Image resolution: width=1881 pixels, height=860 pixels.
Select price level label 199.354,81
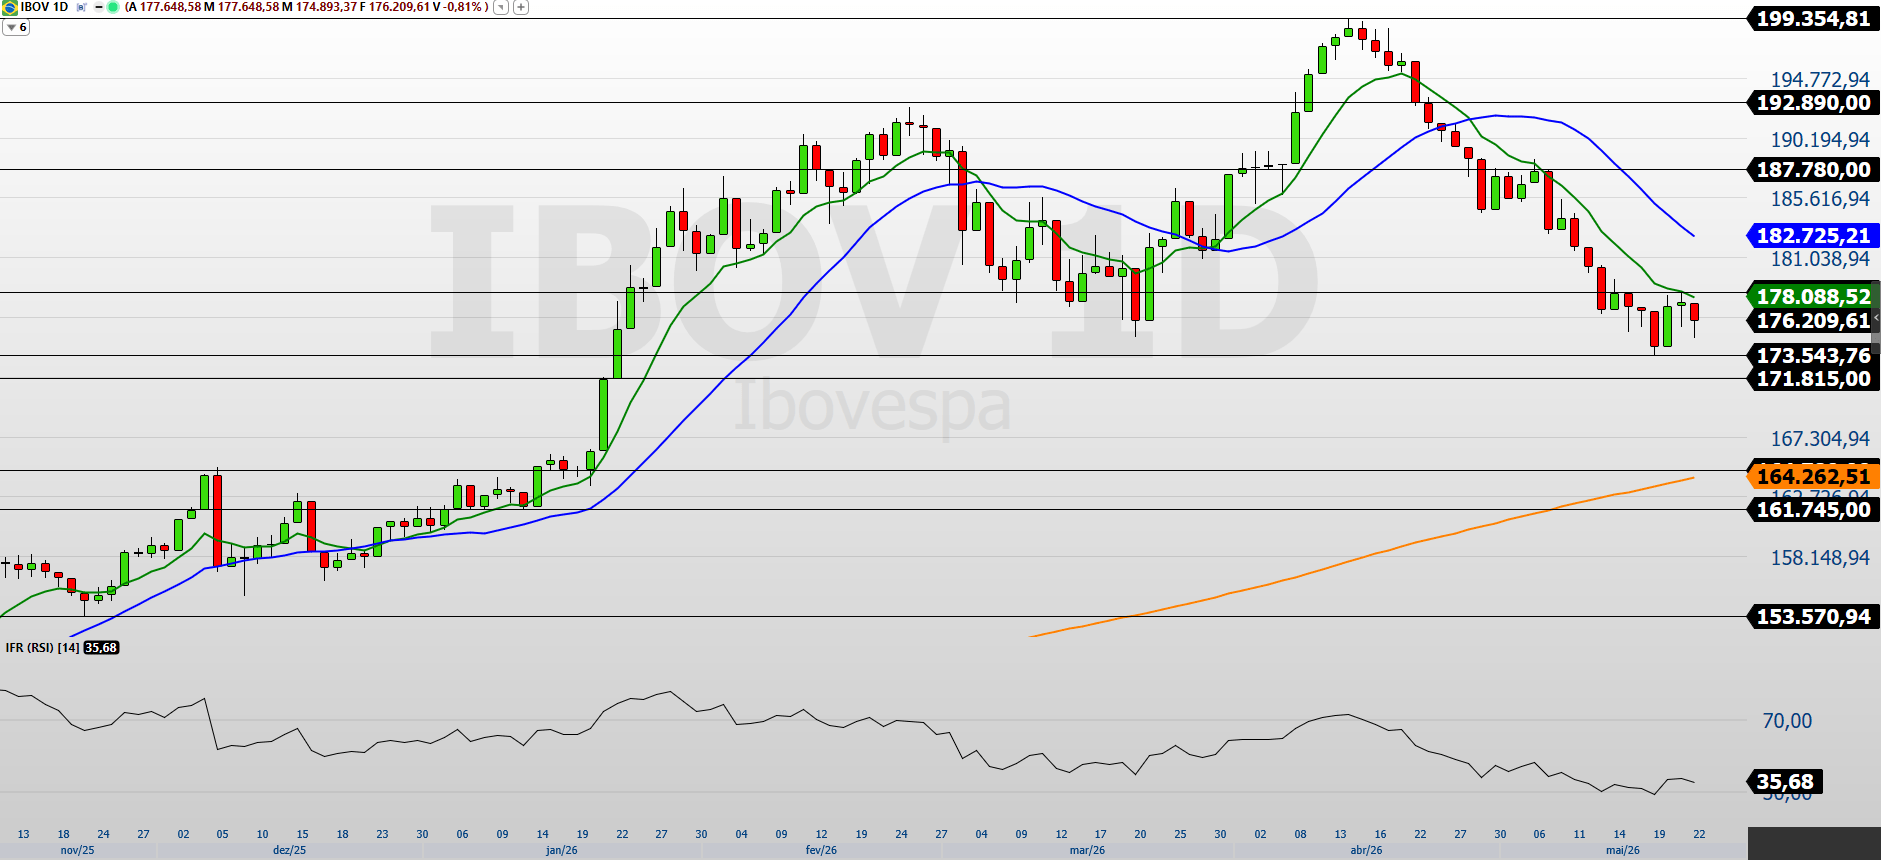tap(1813, 19)
